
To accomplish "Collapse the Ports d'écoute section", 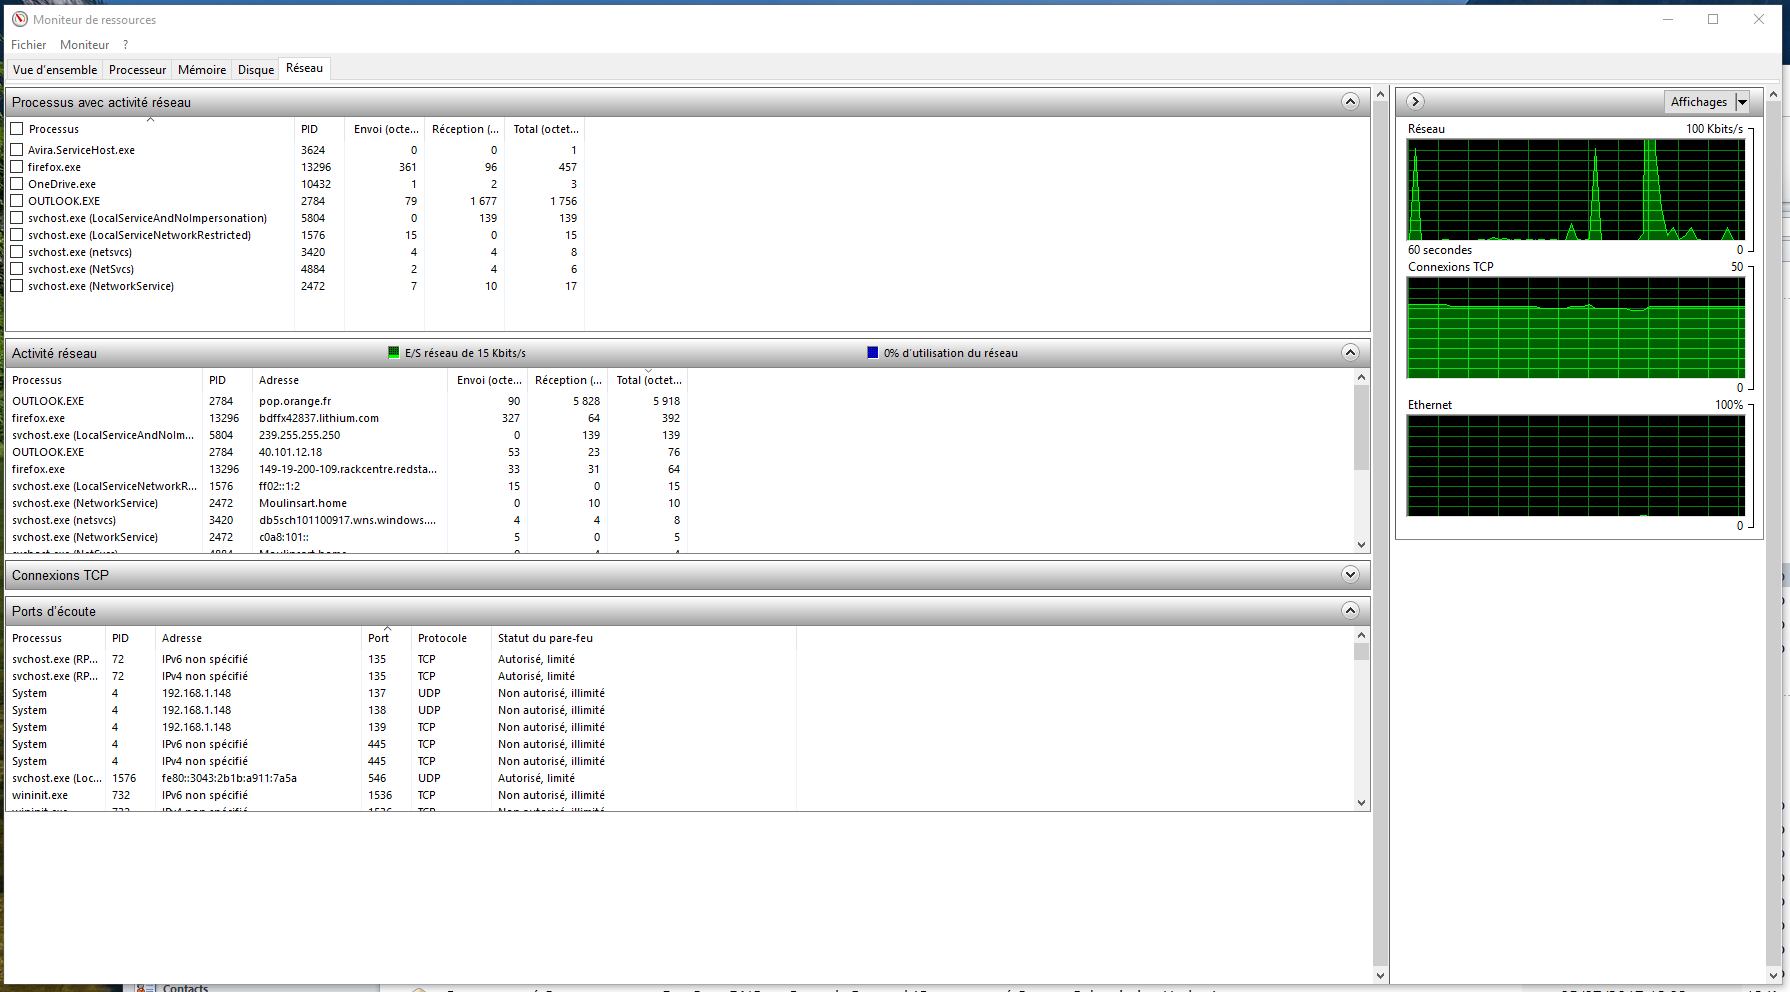I will 1350,610.
